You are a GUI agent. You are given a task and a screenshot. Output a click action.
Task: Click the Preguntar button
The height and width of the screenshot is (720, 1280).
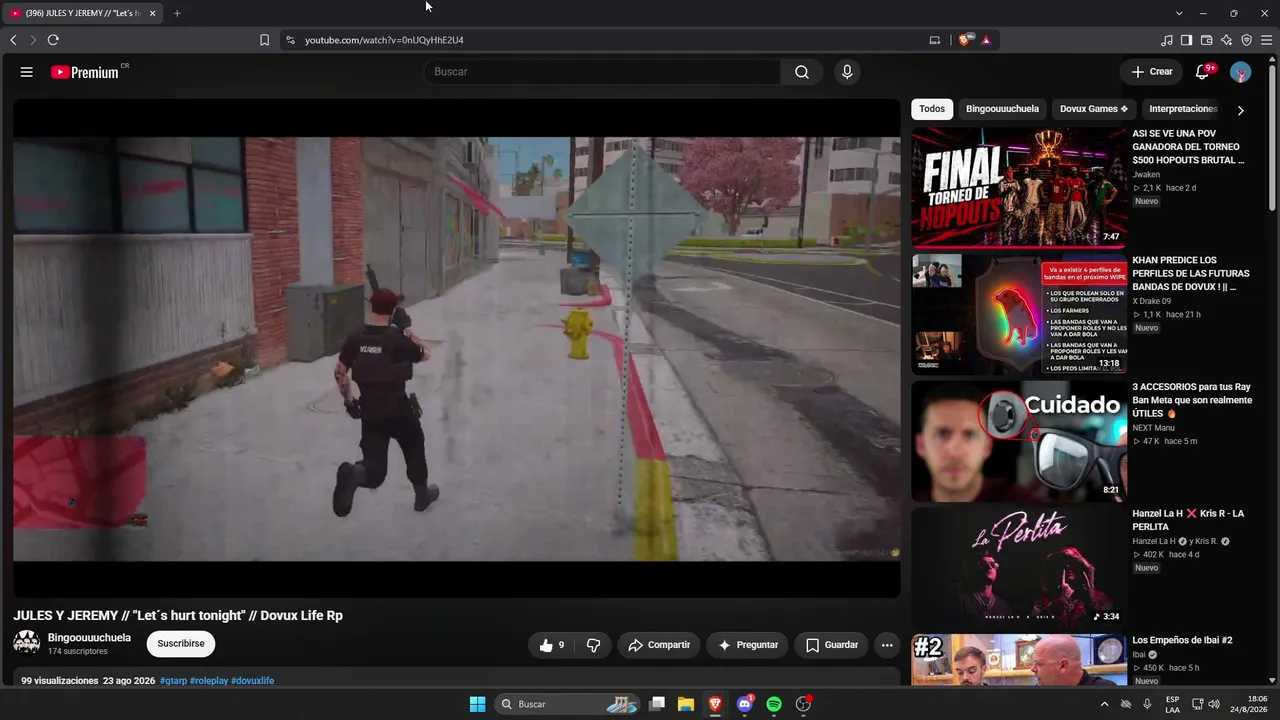tap(748, 645)
